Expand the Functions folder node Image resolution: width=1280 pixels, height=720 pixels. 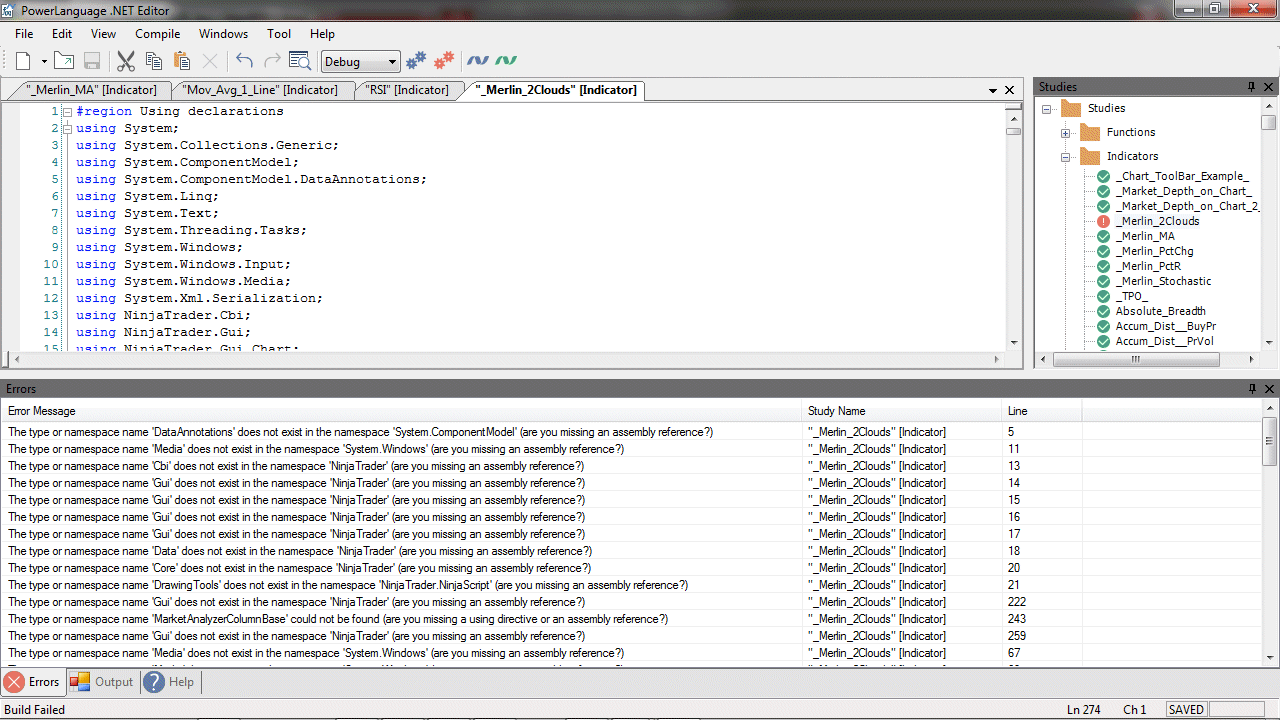pyautogui.click(x=1066, y=133)
